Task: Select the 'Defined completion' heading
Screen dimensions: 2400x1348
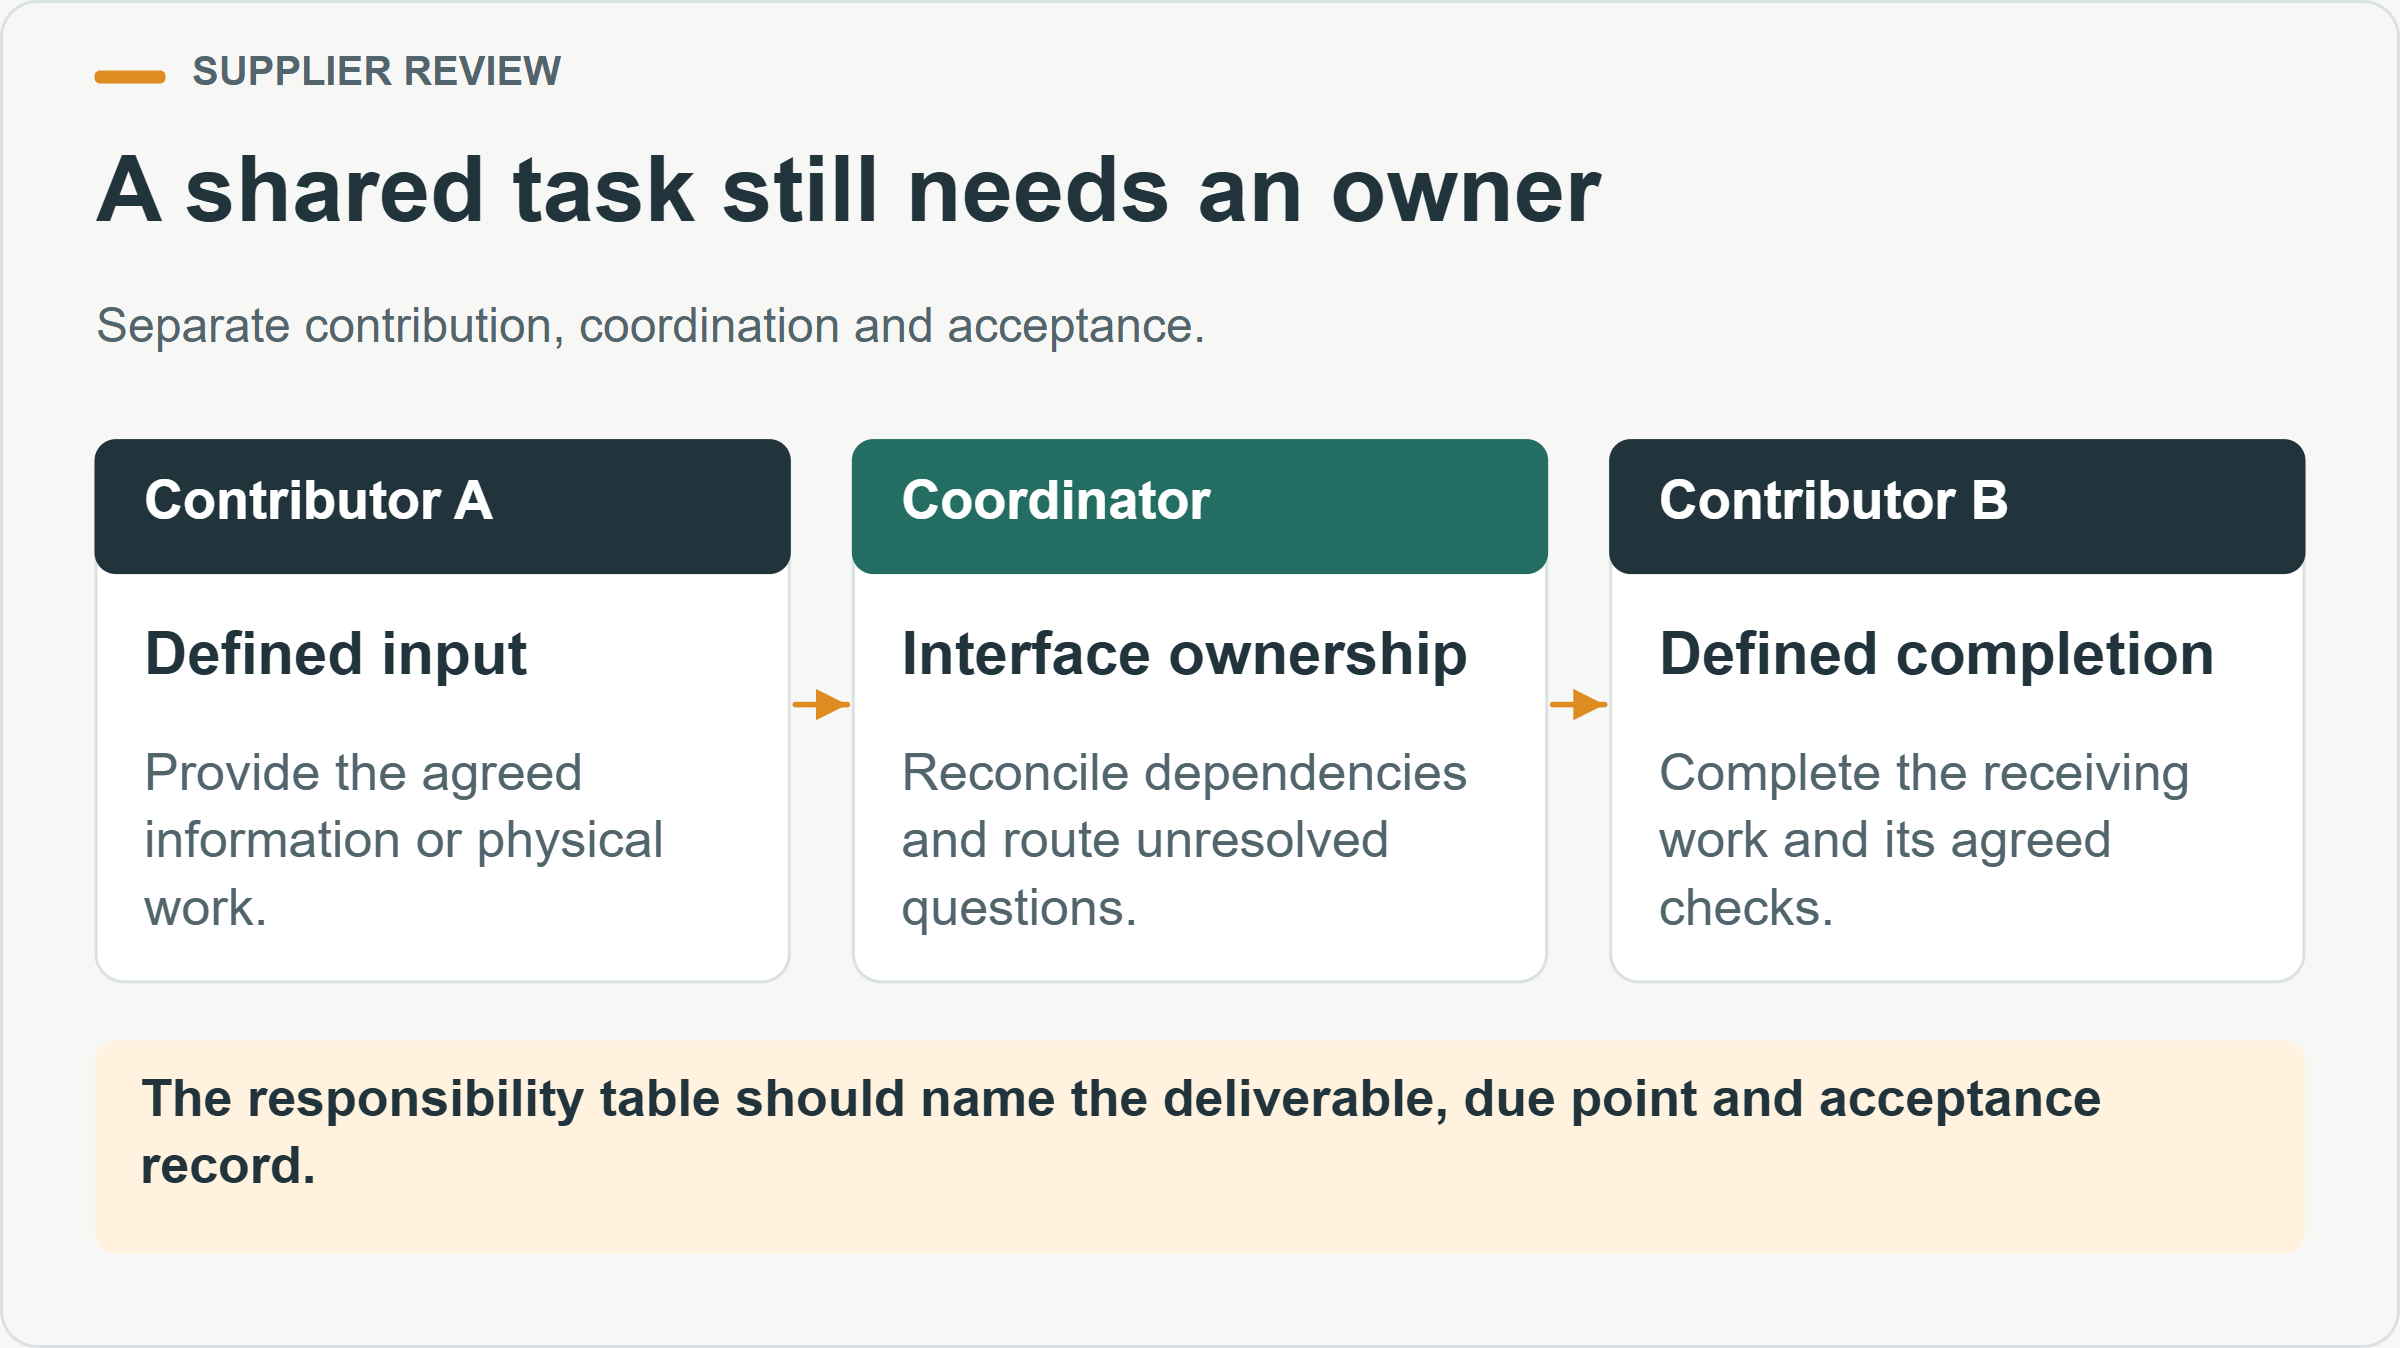Action: [x=1936, y=654]
